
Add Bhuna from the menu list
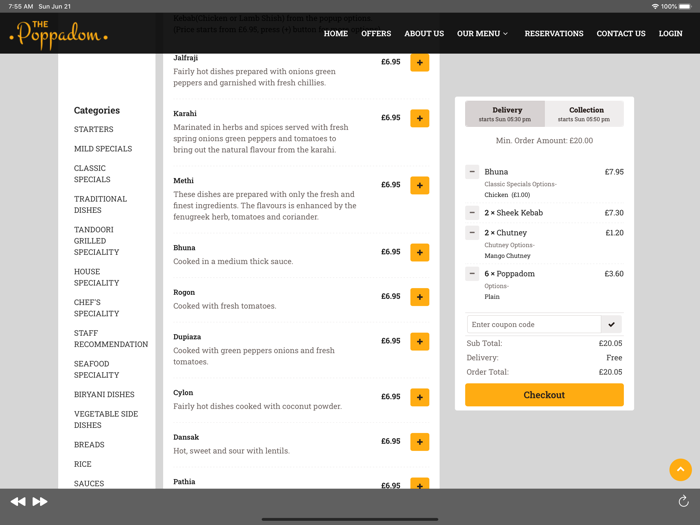coord(419,252)
